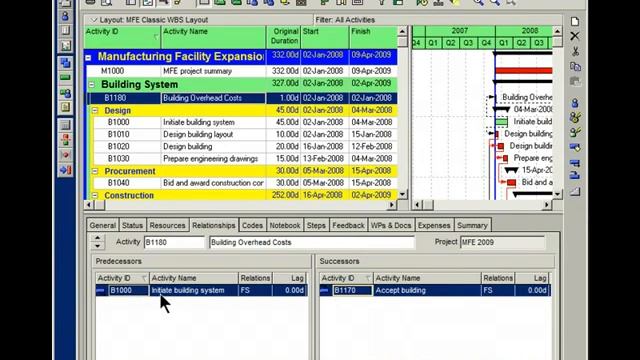
Task: Select the B1010 Design building layout row
Action: pos(245,134)
